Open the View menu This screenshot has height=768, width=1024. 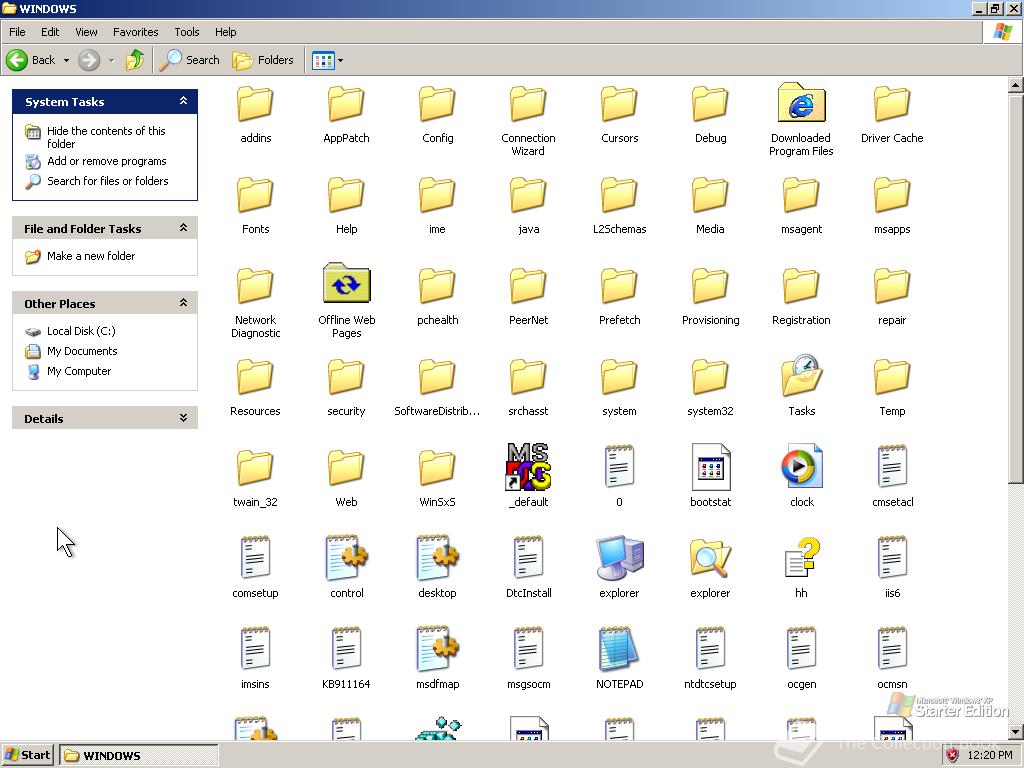tap(86, 32)
